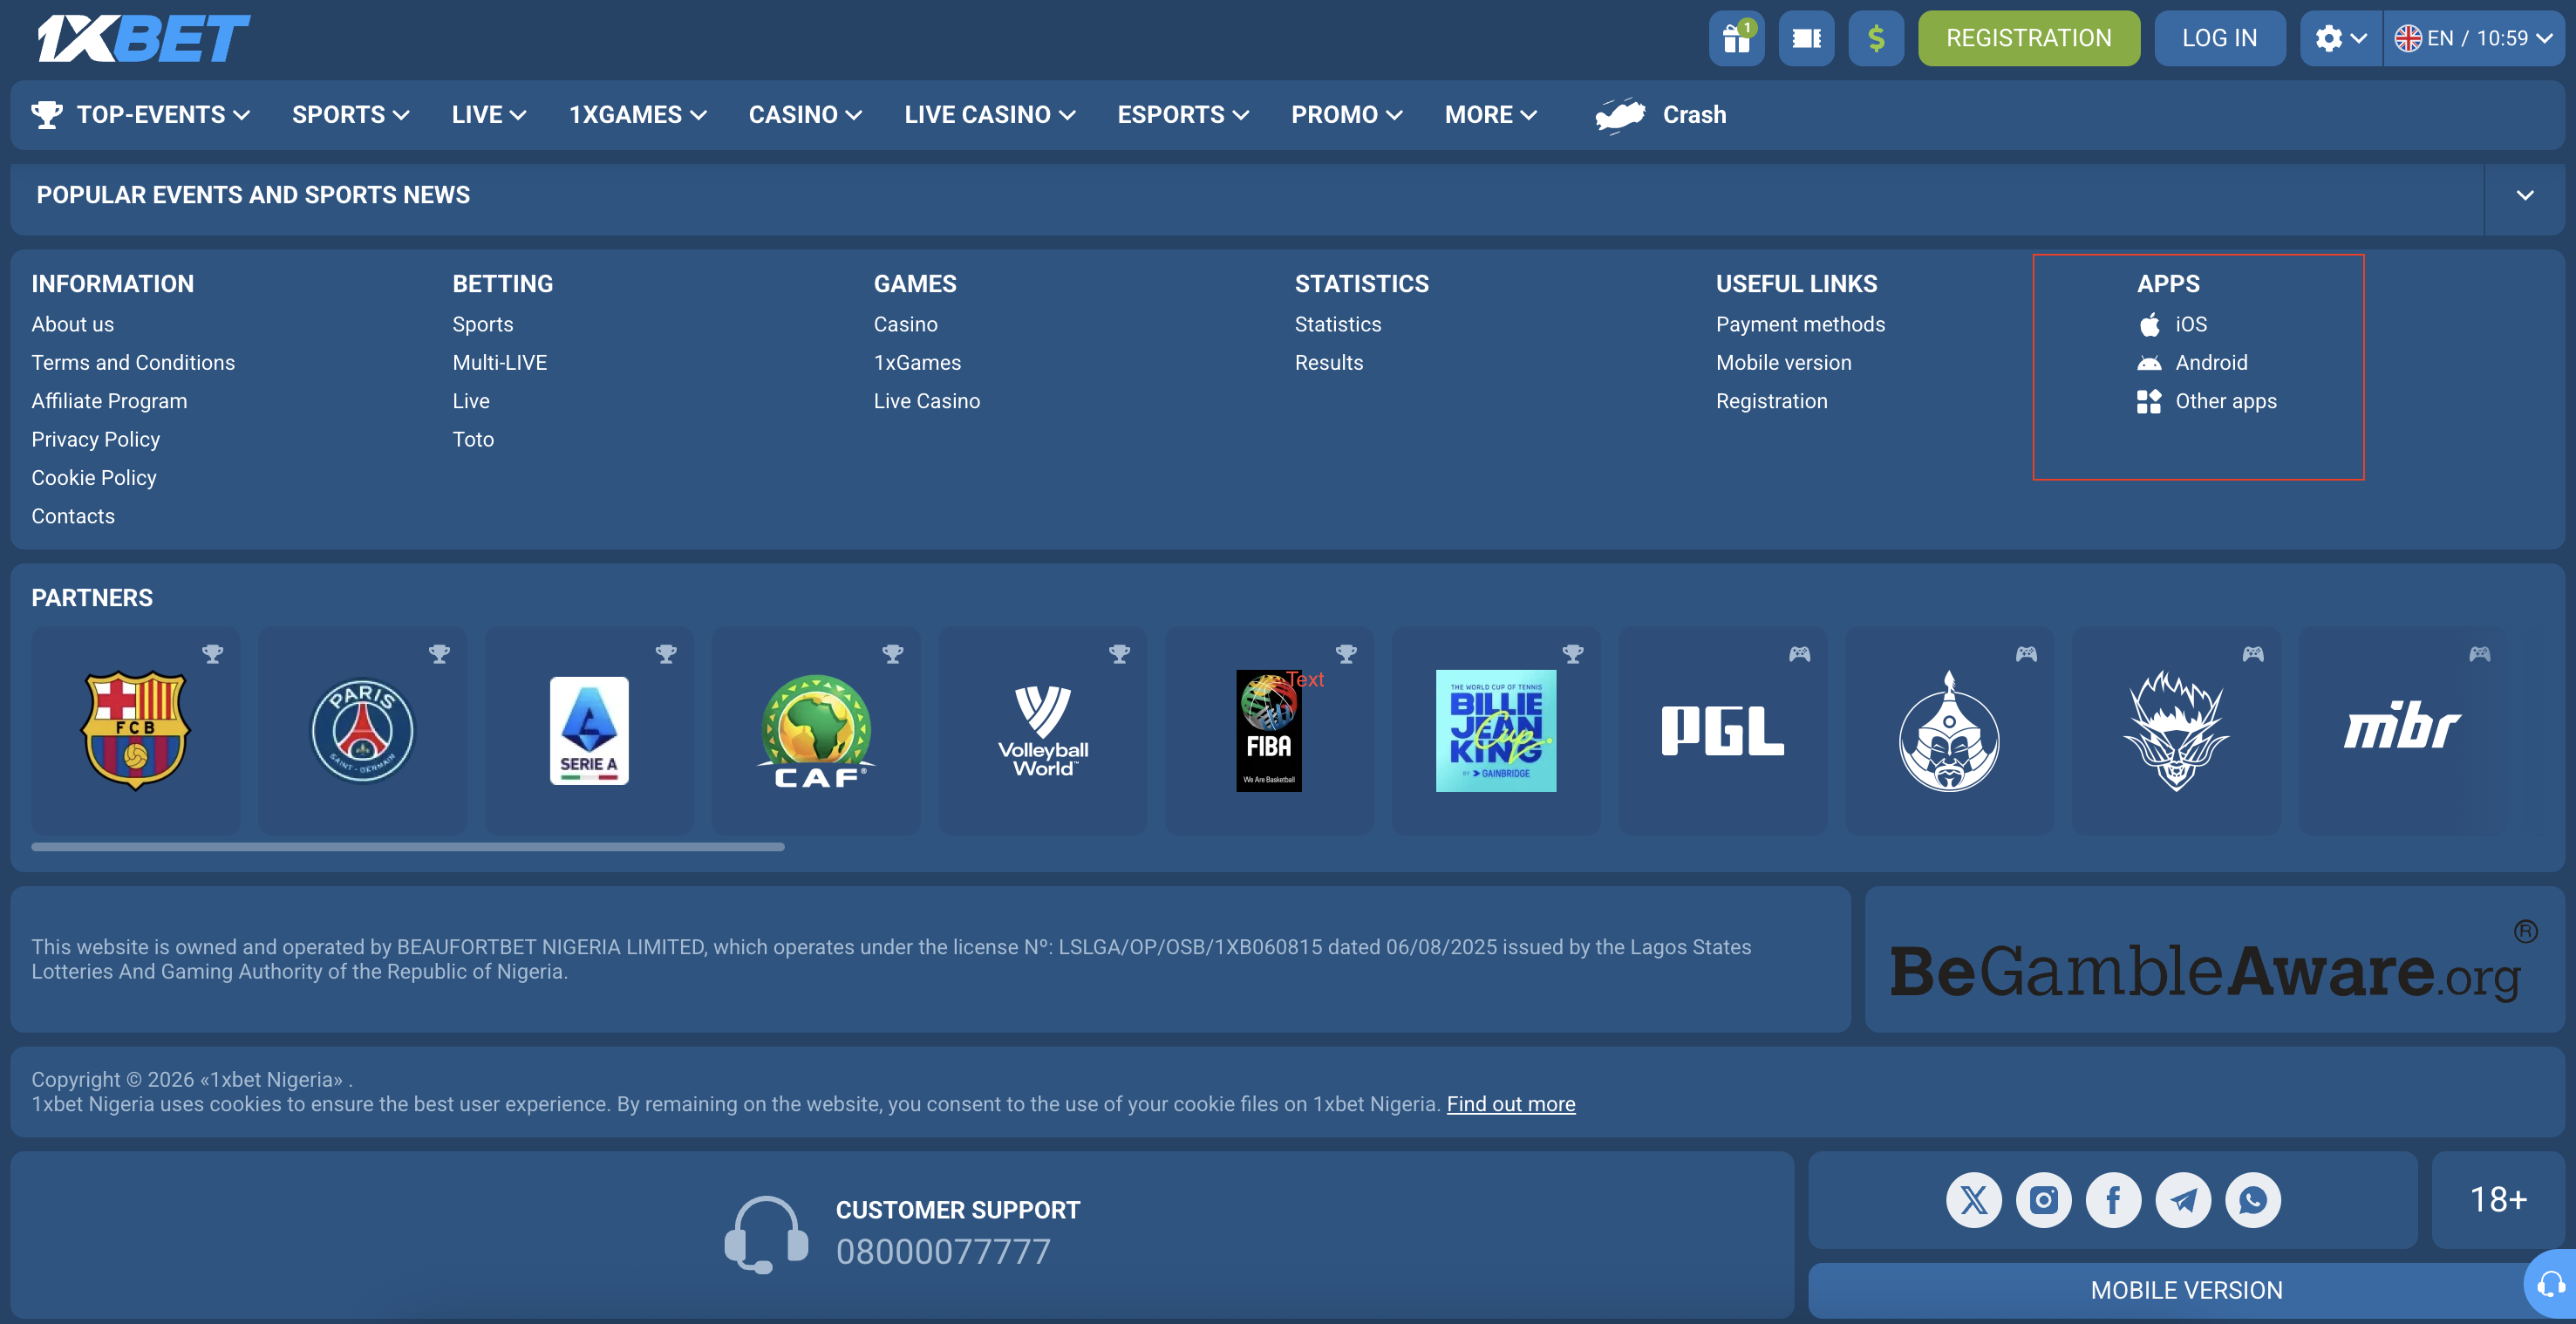Viewport: 2576px width, 1324px height.
Task: Open the EN language and time selector
Action: (2473, 38)
